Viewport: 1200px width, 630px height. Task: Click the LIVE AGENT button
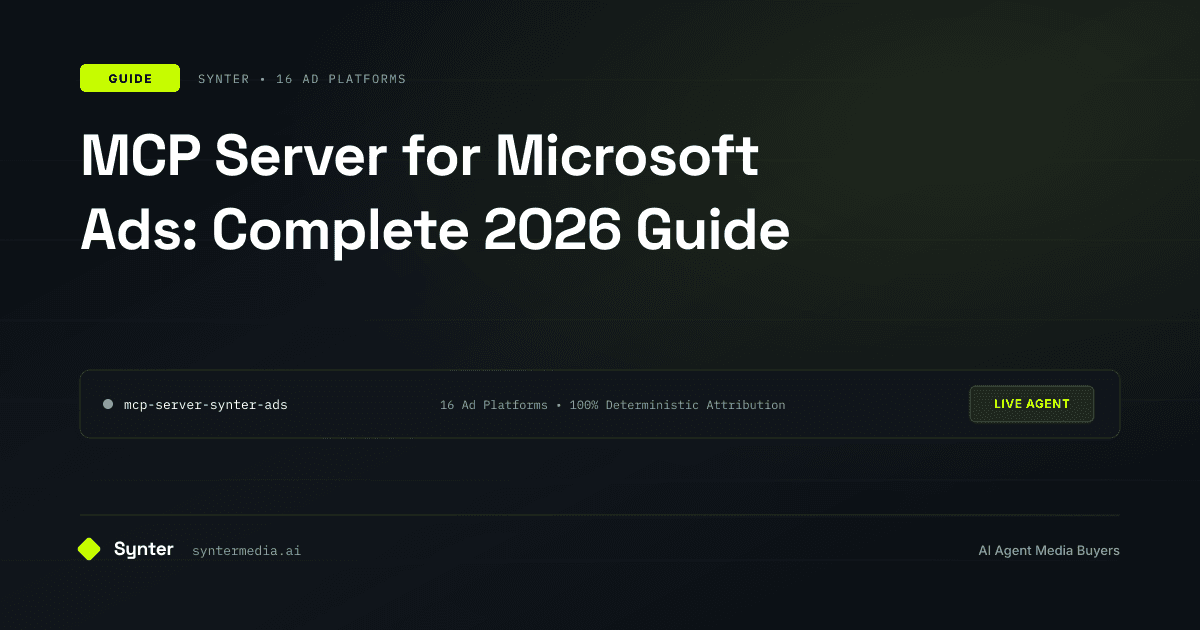1031,404
